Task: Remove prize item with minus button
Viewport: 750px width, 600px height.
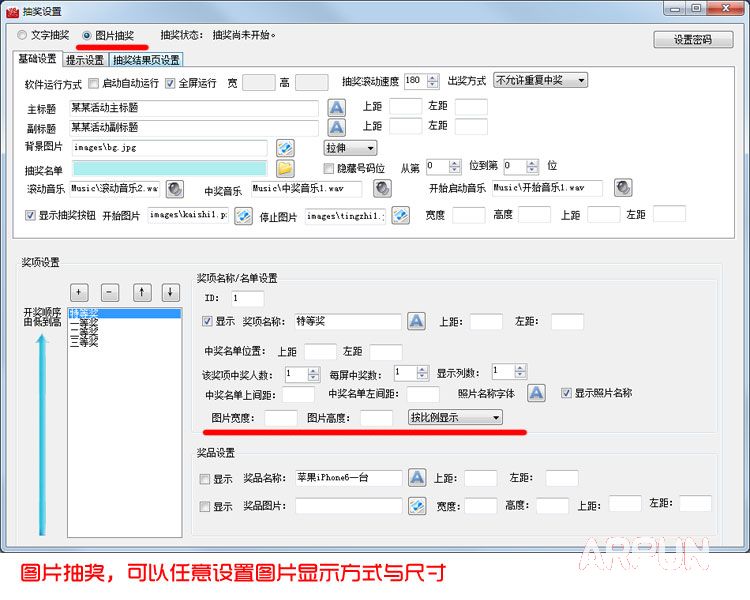Action: pos(110,292)
